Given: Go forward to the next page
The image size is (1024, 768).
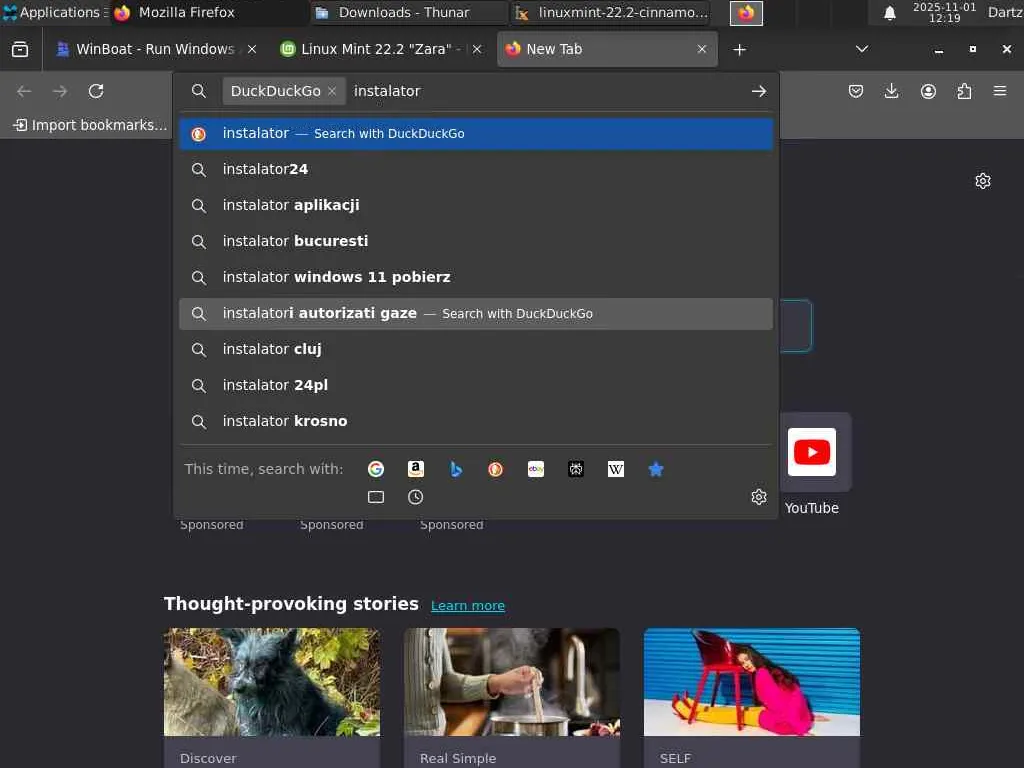Looking at the screenshot, I should (60, 91).
